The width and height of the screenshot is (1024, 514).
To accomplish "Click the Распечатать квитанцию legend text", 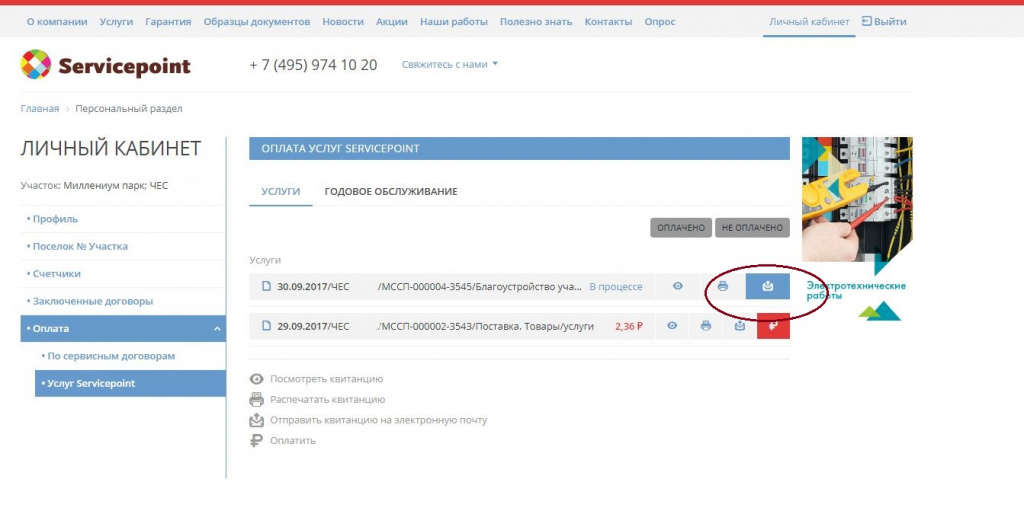I will click(x=328, y=400).
